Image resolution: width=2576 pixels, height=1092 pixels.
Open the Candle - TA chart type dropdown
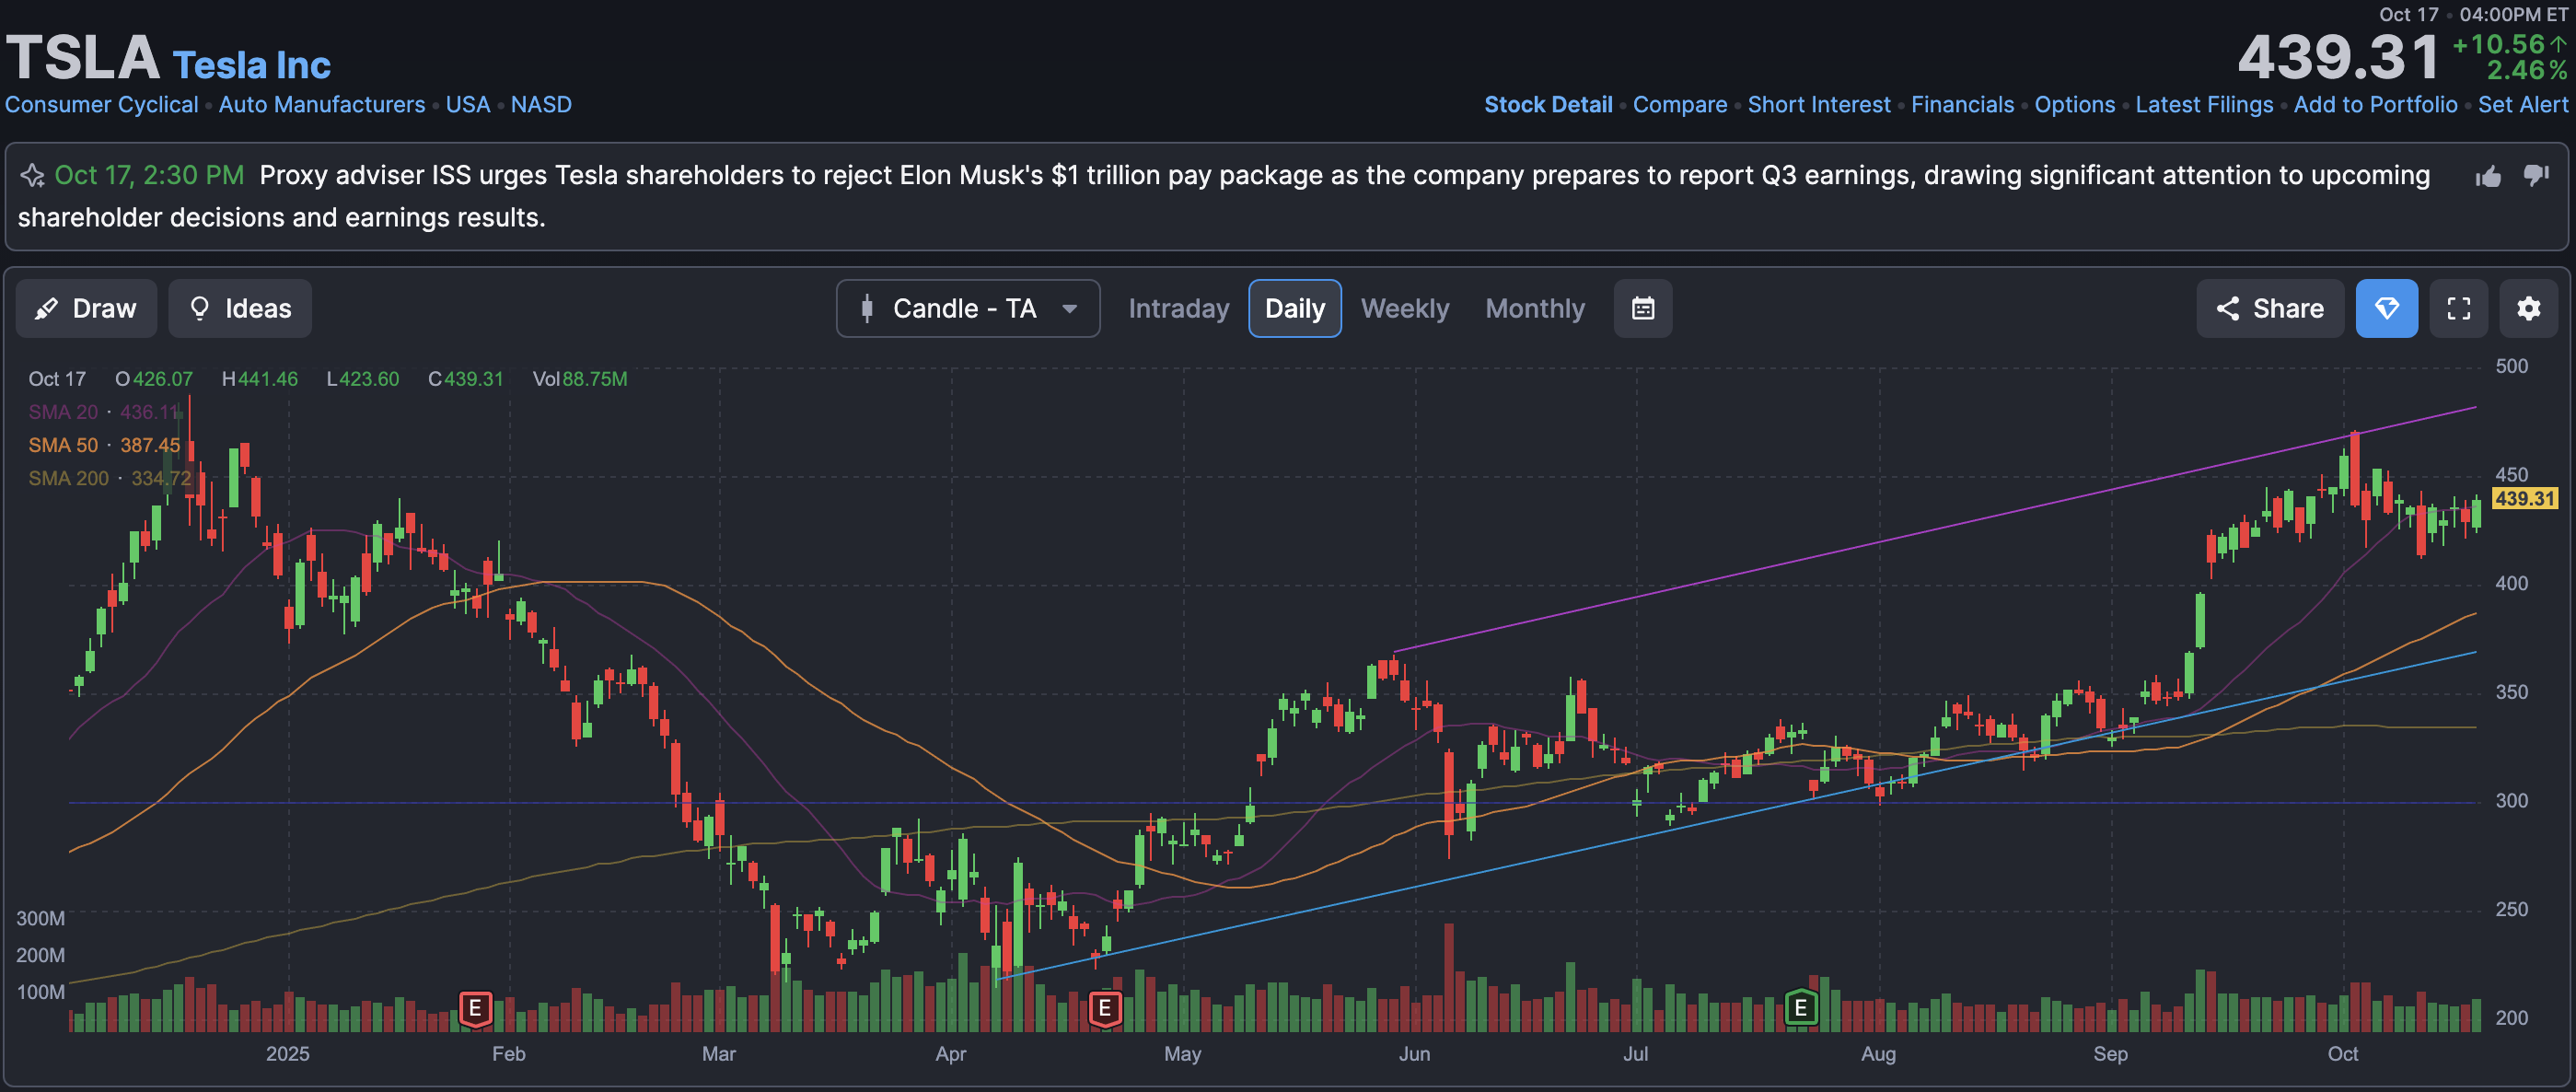tap(967, 308)
